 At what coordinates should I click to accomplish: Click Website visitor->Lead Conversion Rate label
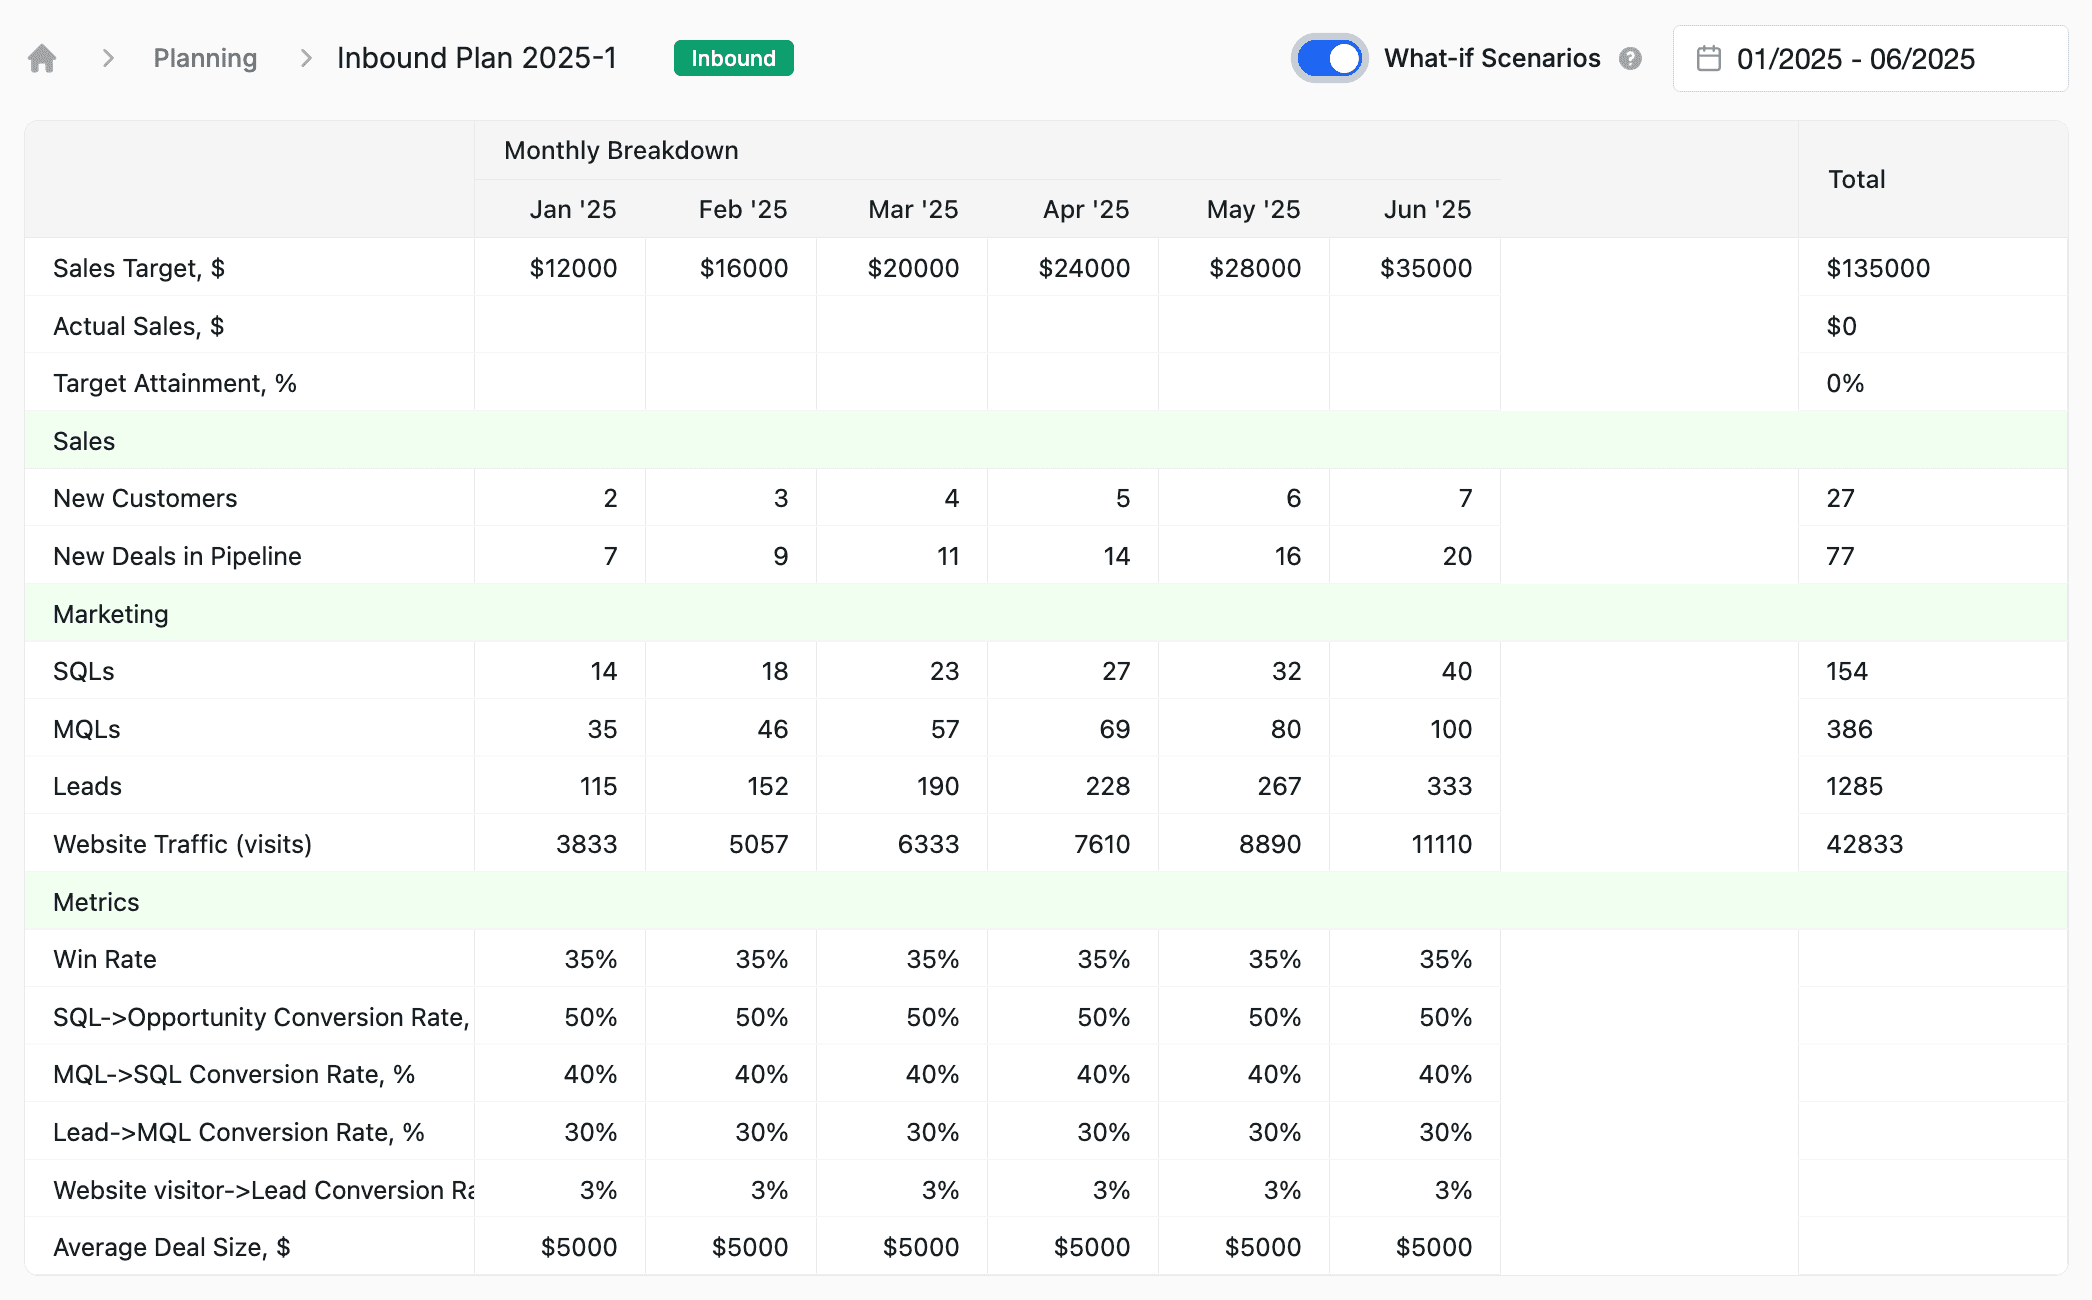point(263,1190)
